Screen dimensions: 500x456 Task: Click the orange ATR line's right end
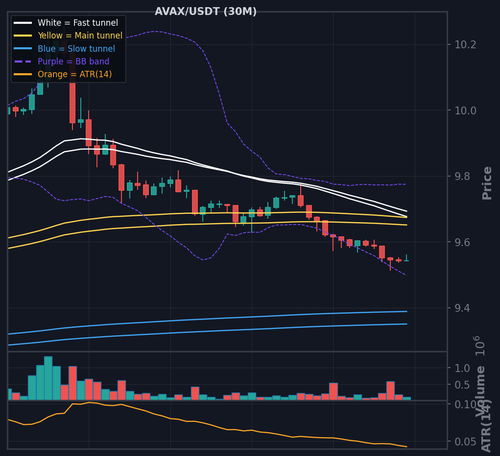pos(406,447)
